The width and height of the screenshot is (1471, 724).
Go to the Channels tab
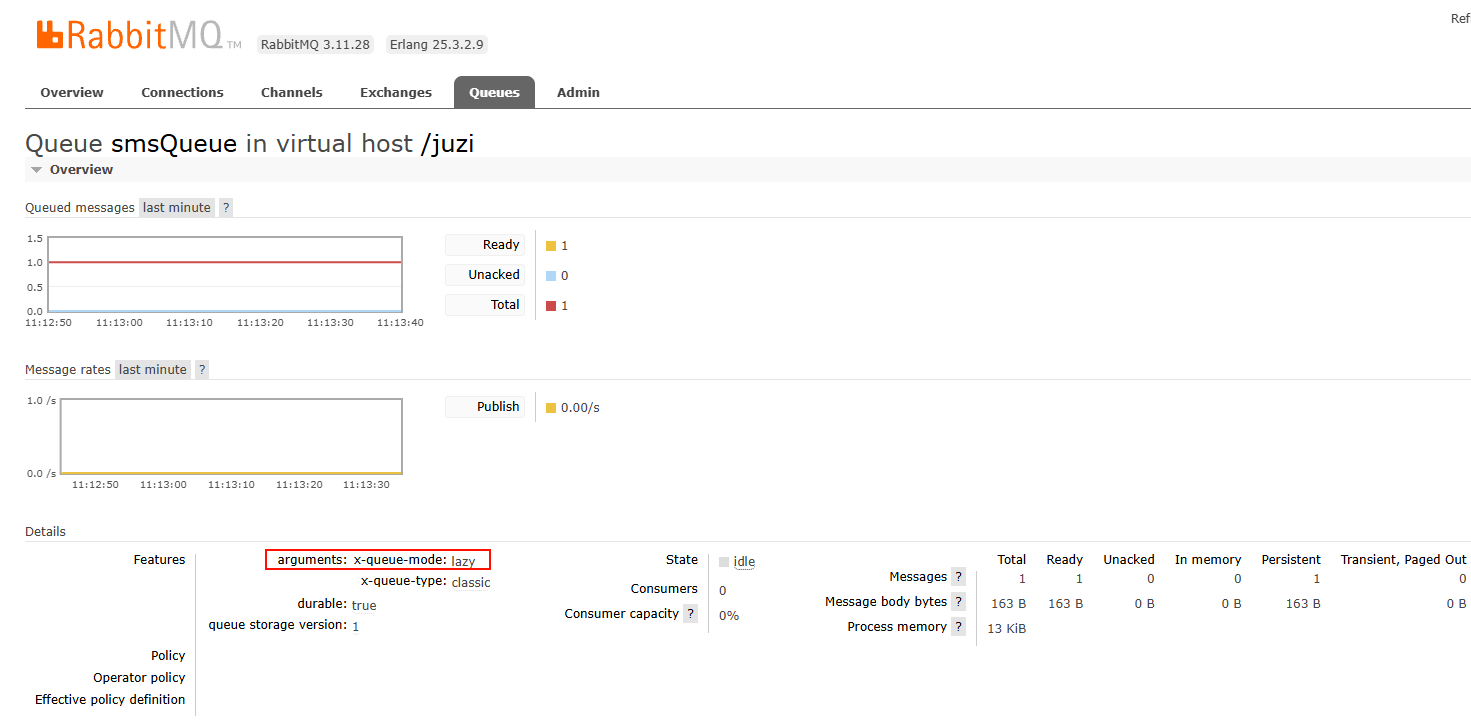point(291,93)
